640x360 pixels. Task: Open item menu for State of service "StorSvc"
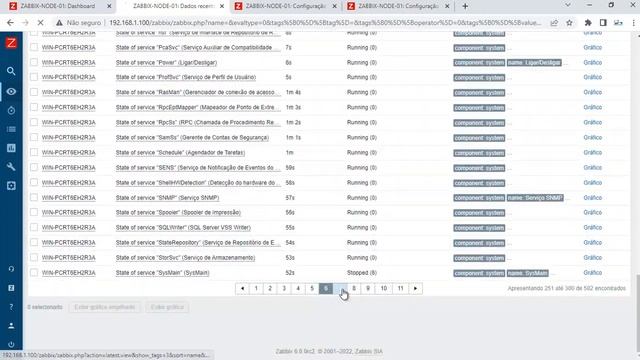(x=185, y=258)
